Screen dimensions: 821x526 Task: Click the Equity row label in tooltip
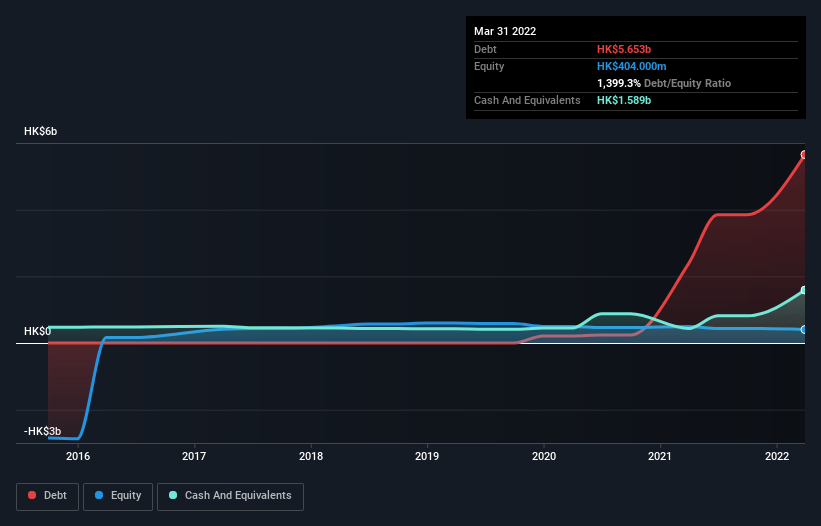point(489,66)
